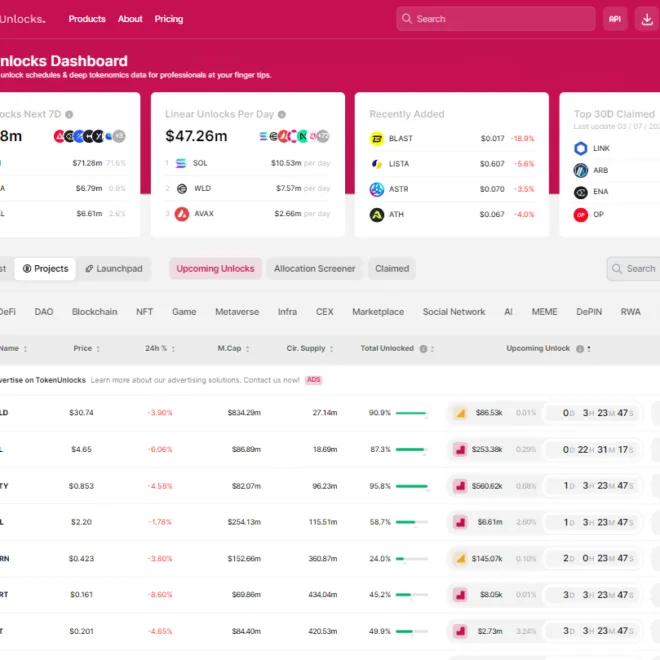Click unlock type icon for $8.05k row
Viewport: 660px width, 660px height.
click(460, 595)
